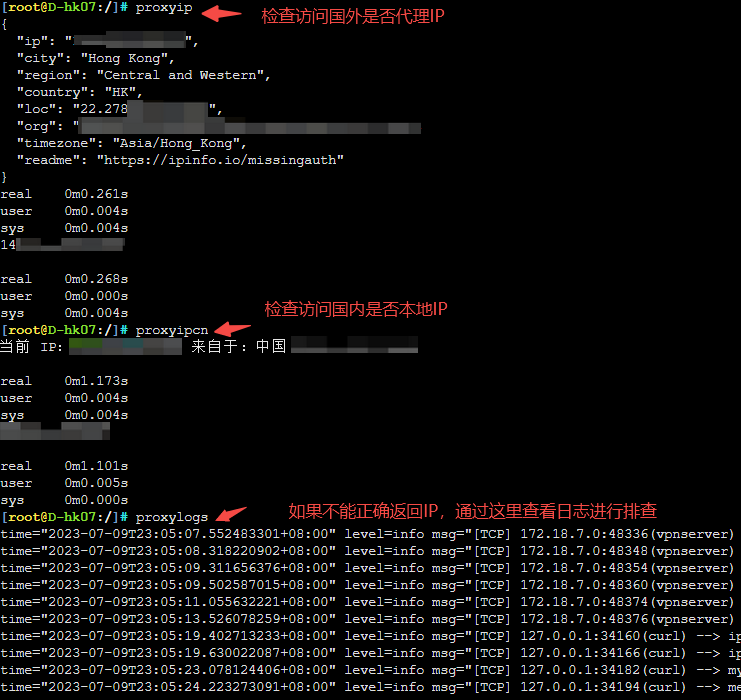741x700 pixels.
Task: Click the real 0m0.261s timing line
Action: pyautogui.click(x=64, y=194)
